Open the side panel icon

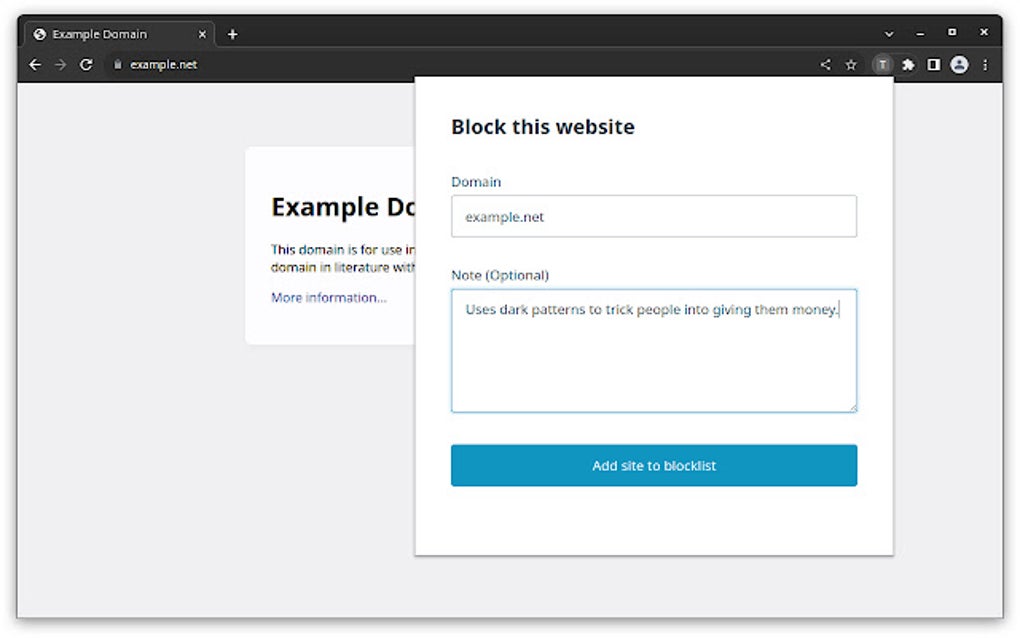coord(933,64)
